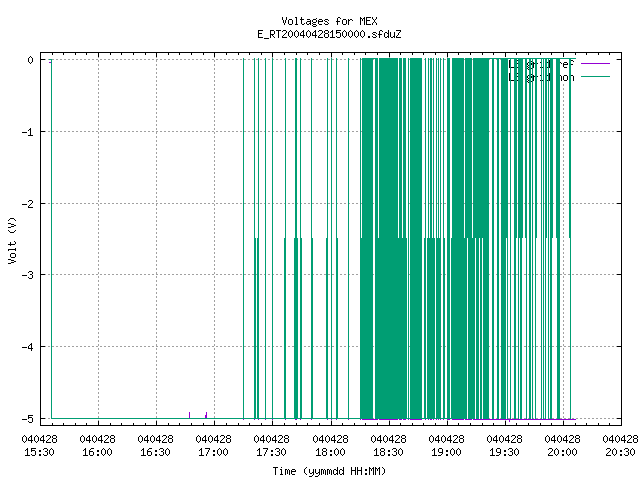Click the y-axis tick label '-1'
Viewport: 640px width, 480px height.
click(28, 132)
